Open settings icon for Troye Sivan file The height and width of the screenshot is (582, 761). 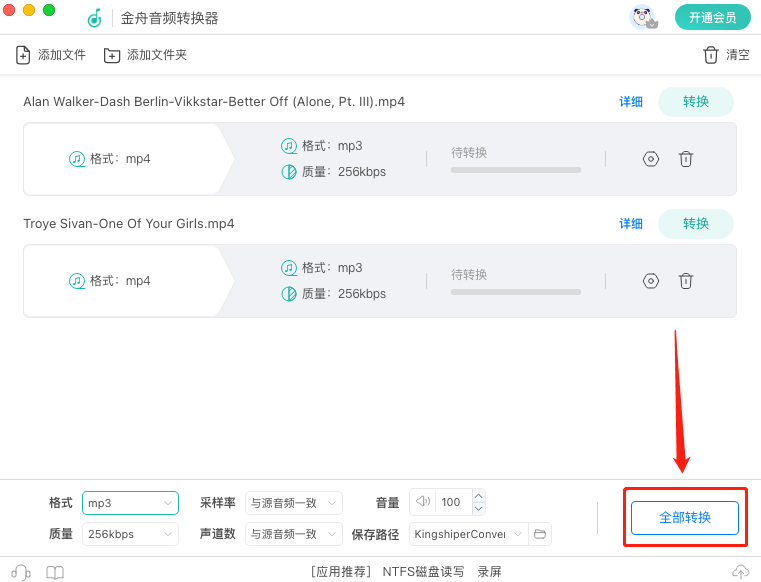coord(651,281)
